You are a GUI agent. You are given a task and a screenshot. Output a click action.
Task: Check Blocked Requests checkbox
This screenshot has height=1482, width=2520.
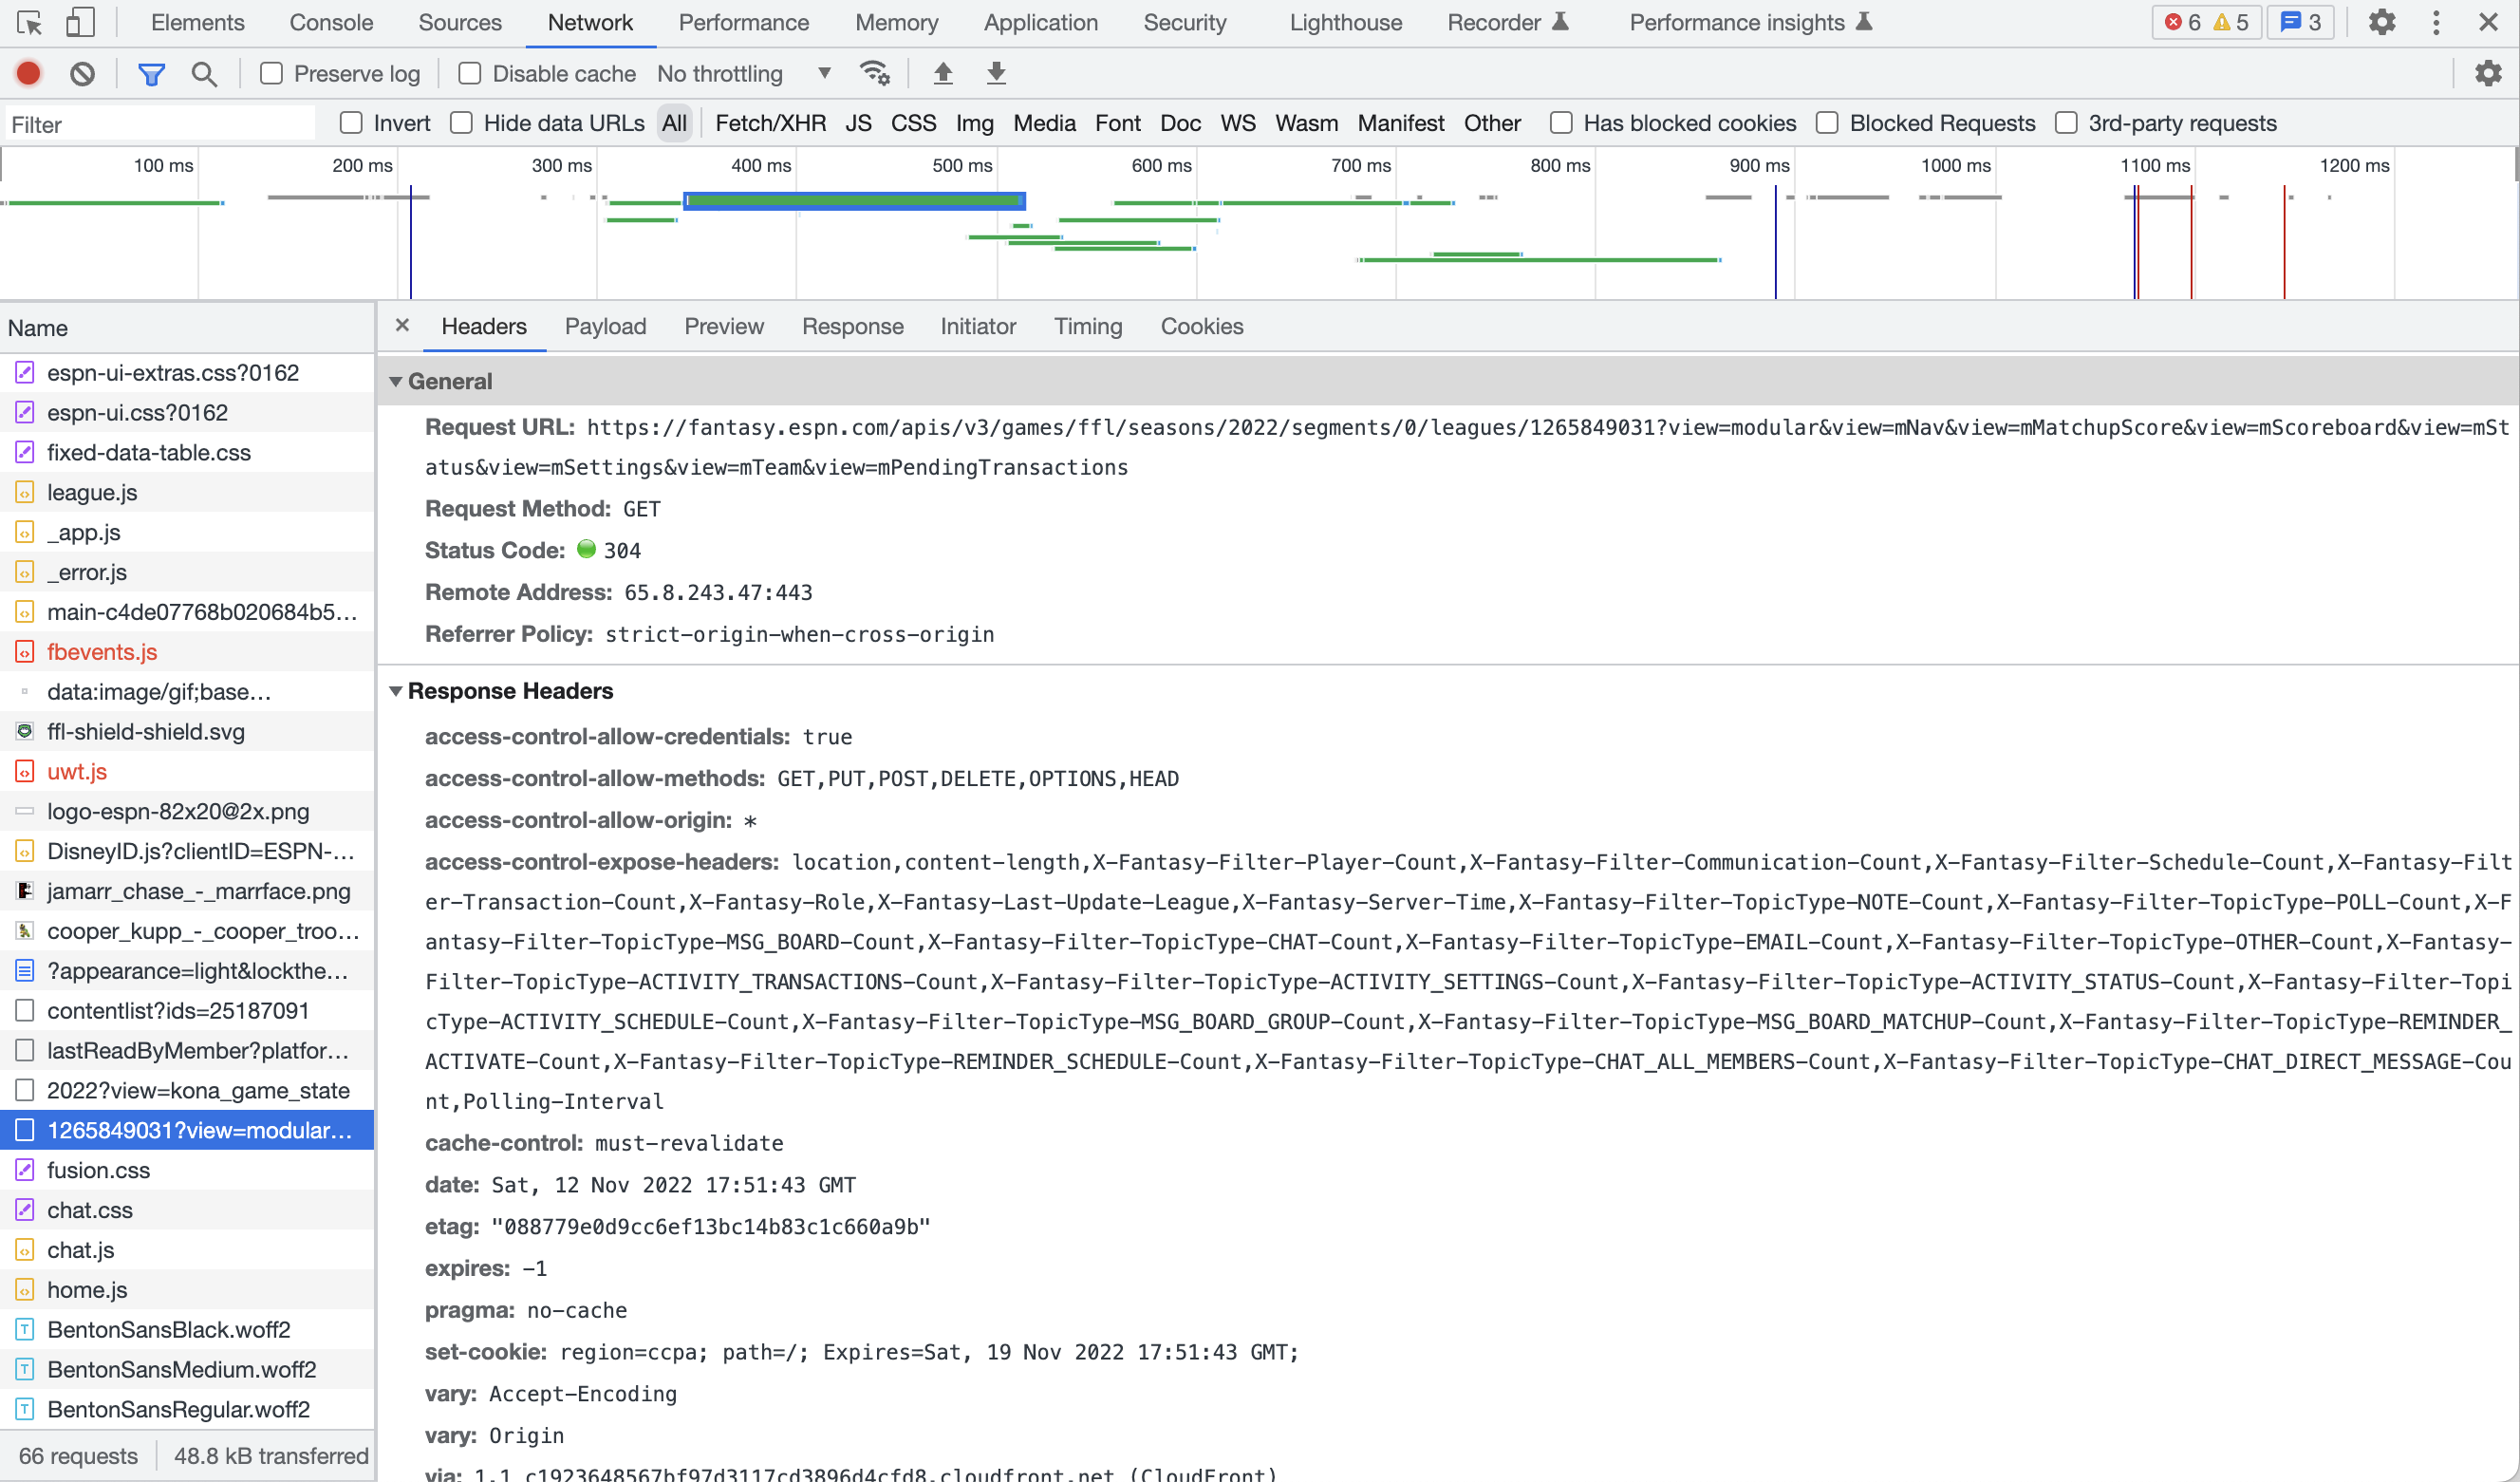coord(1827,123)
